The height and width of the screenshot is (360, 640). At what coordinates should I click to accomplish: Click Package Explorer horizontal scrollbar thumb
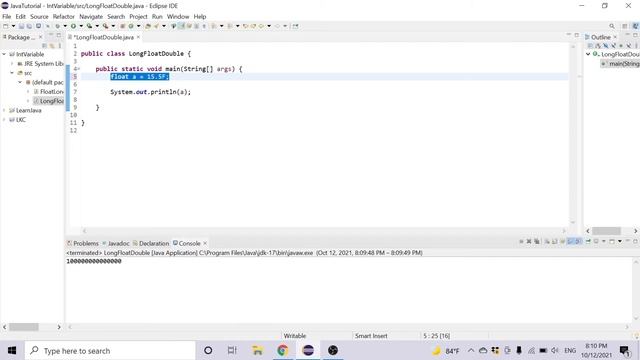[24, 327]
